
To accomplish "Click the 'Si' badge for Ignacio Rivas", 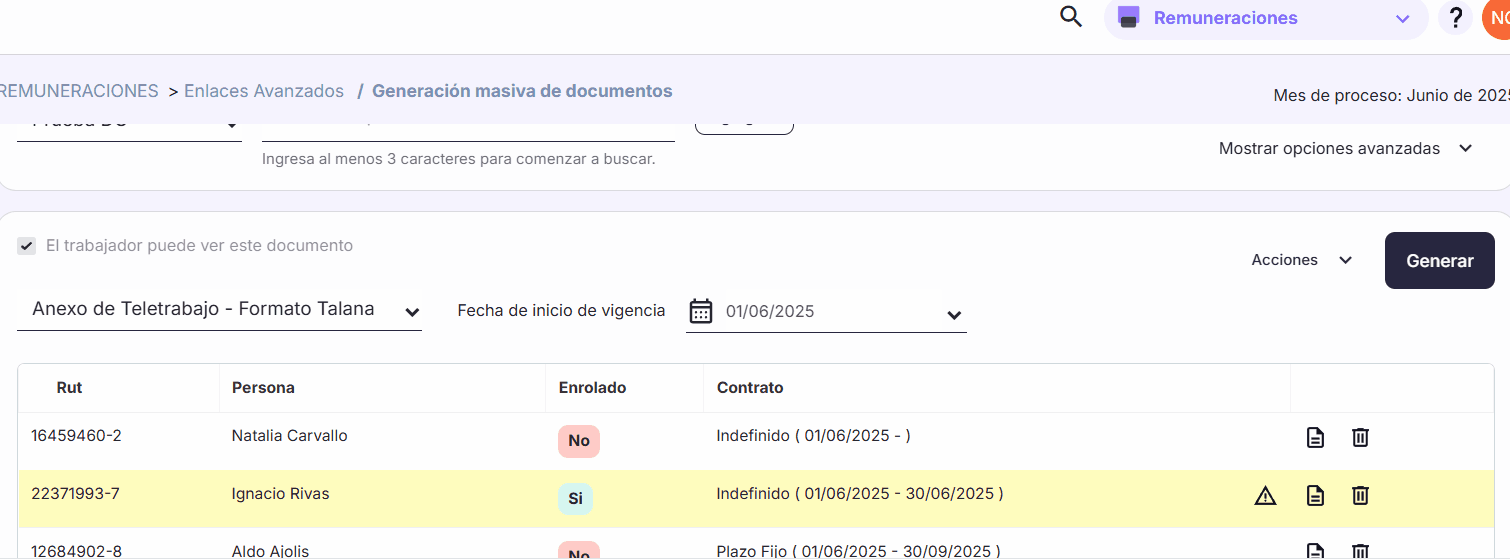I will point(575,499).
